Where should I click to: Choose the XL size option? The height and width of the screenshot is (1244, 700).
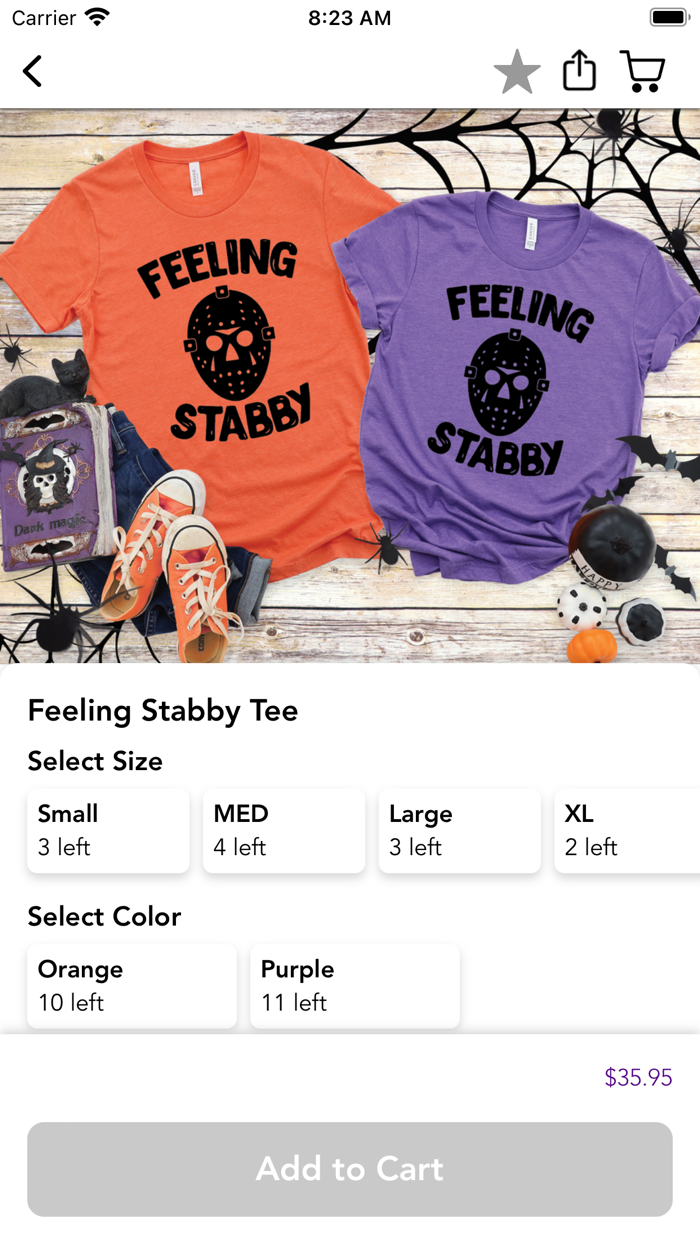627,831
